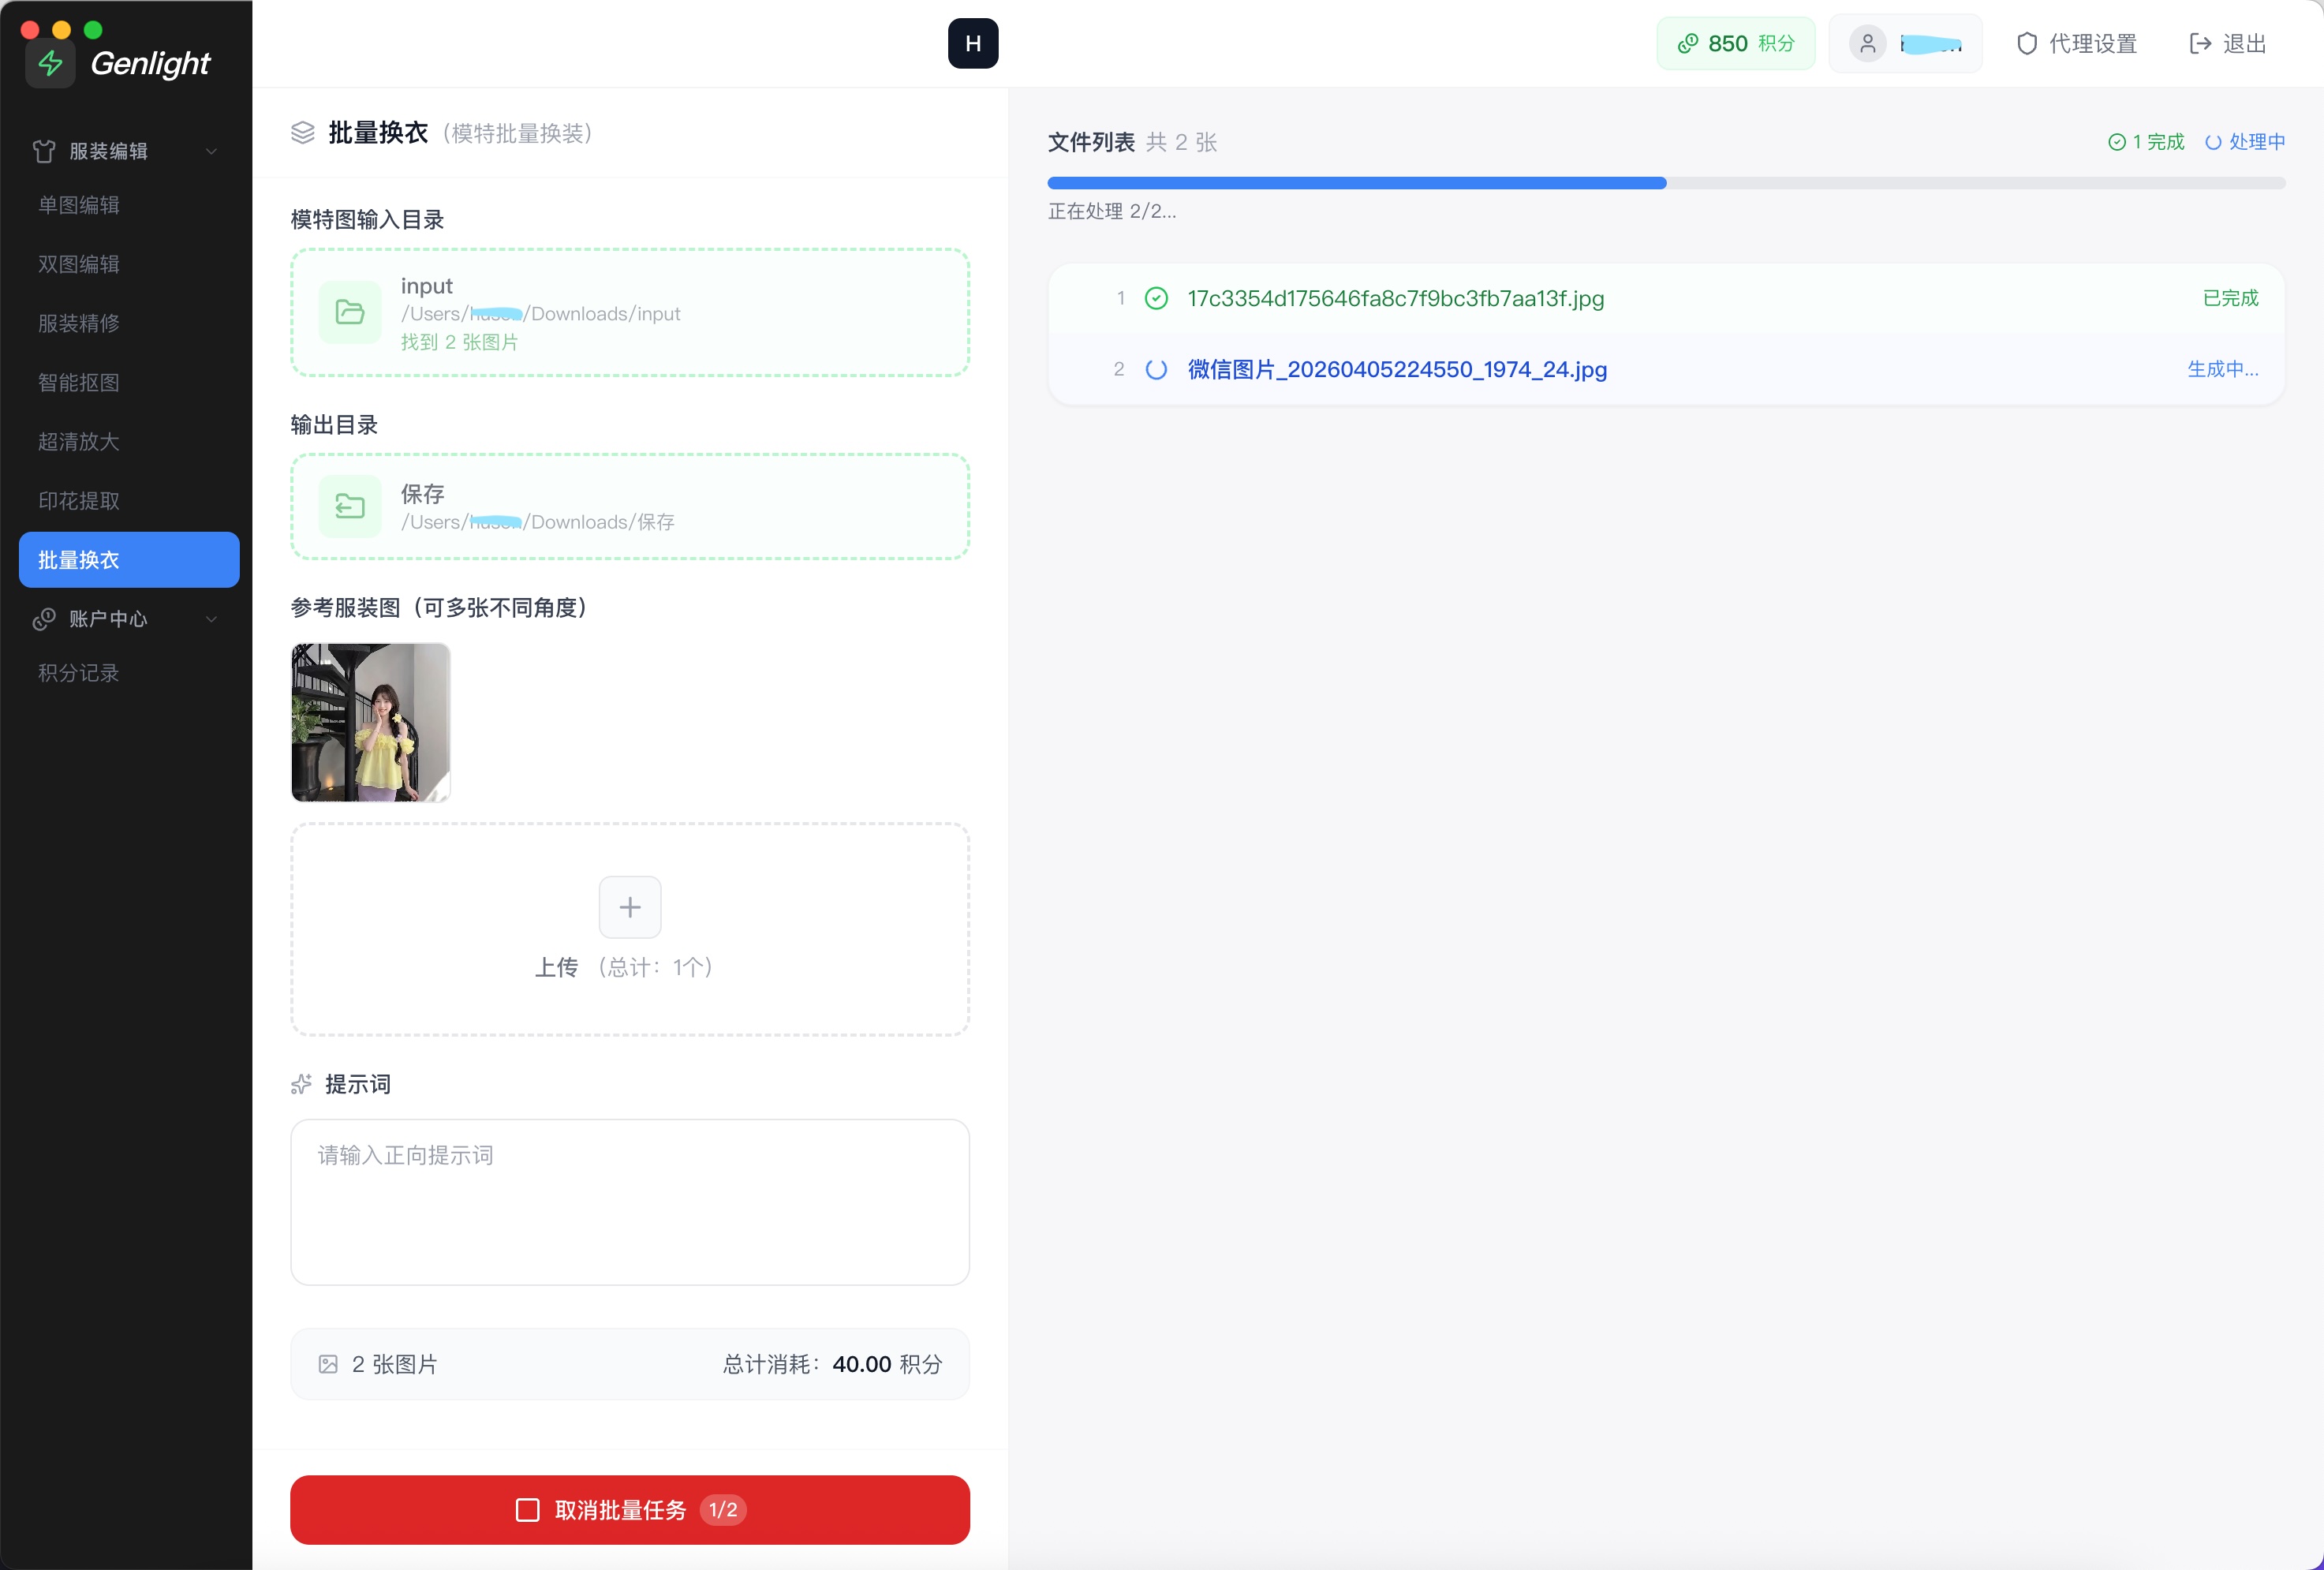Open 智能抠图 in sidebar
2324x1570 pixels.
coord(79,382)
